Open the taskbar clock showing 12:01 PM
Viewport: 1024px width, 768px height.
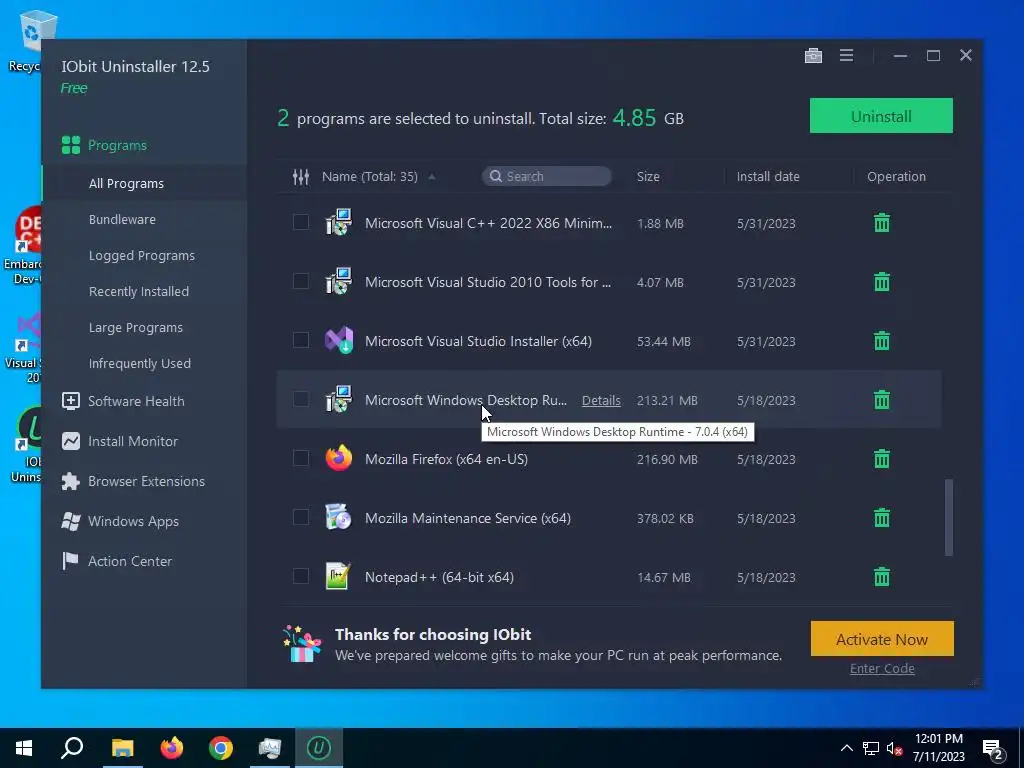click(938, 748)
